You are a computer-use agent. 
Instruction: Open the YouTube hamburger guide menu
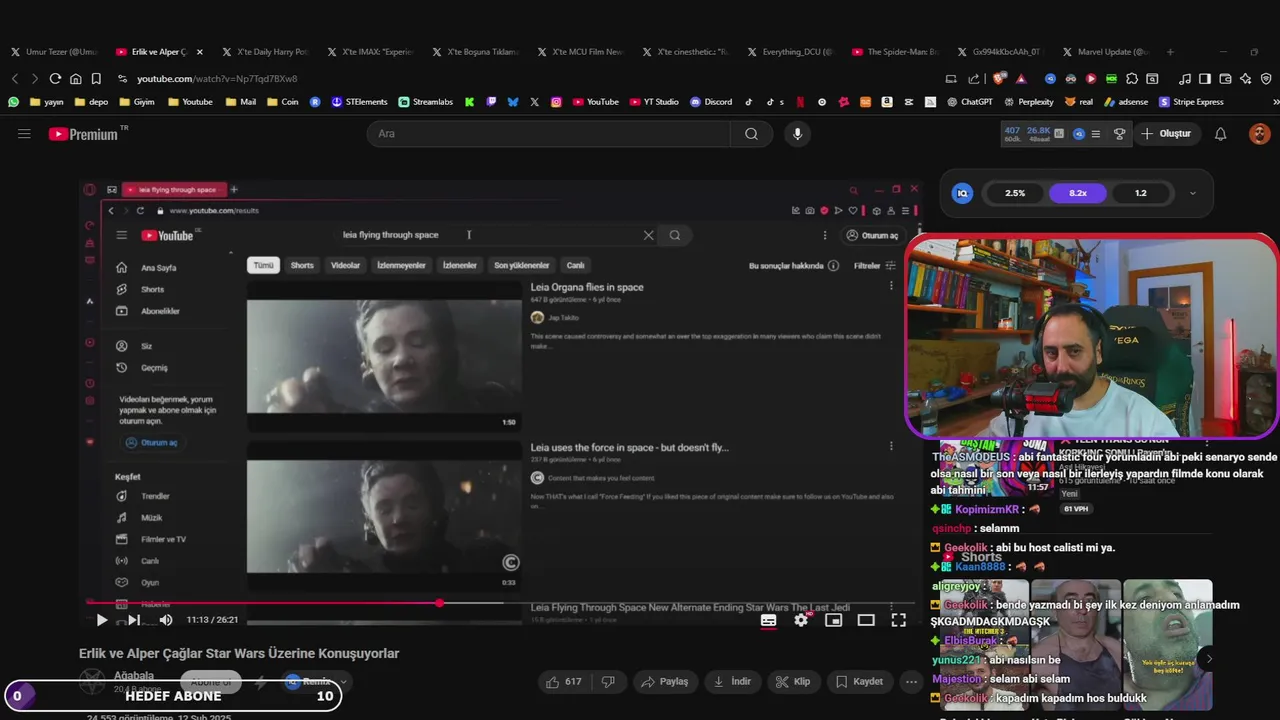(x=24, y=133)
